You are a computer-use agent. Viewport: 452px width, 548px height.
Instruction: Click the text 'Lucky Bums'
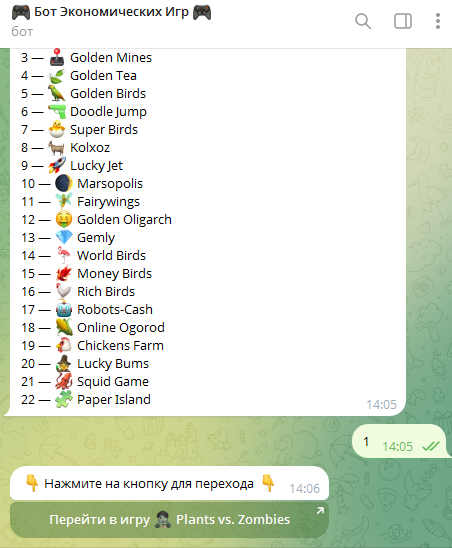[113, 364]
